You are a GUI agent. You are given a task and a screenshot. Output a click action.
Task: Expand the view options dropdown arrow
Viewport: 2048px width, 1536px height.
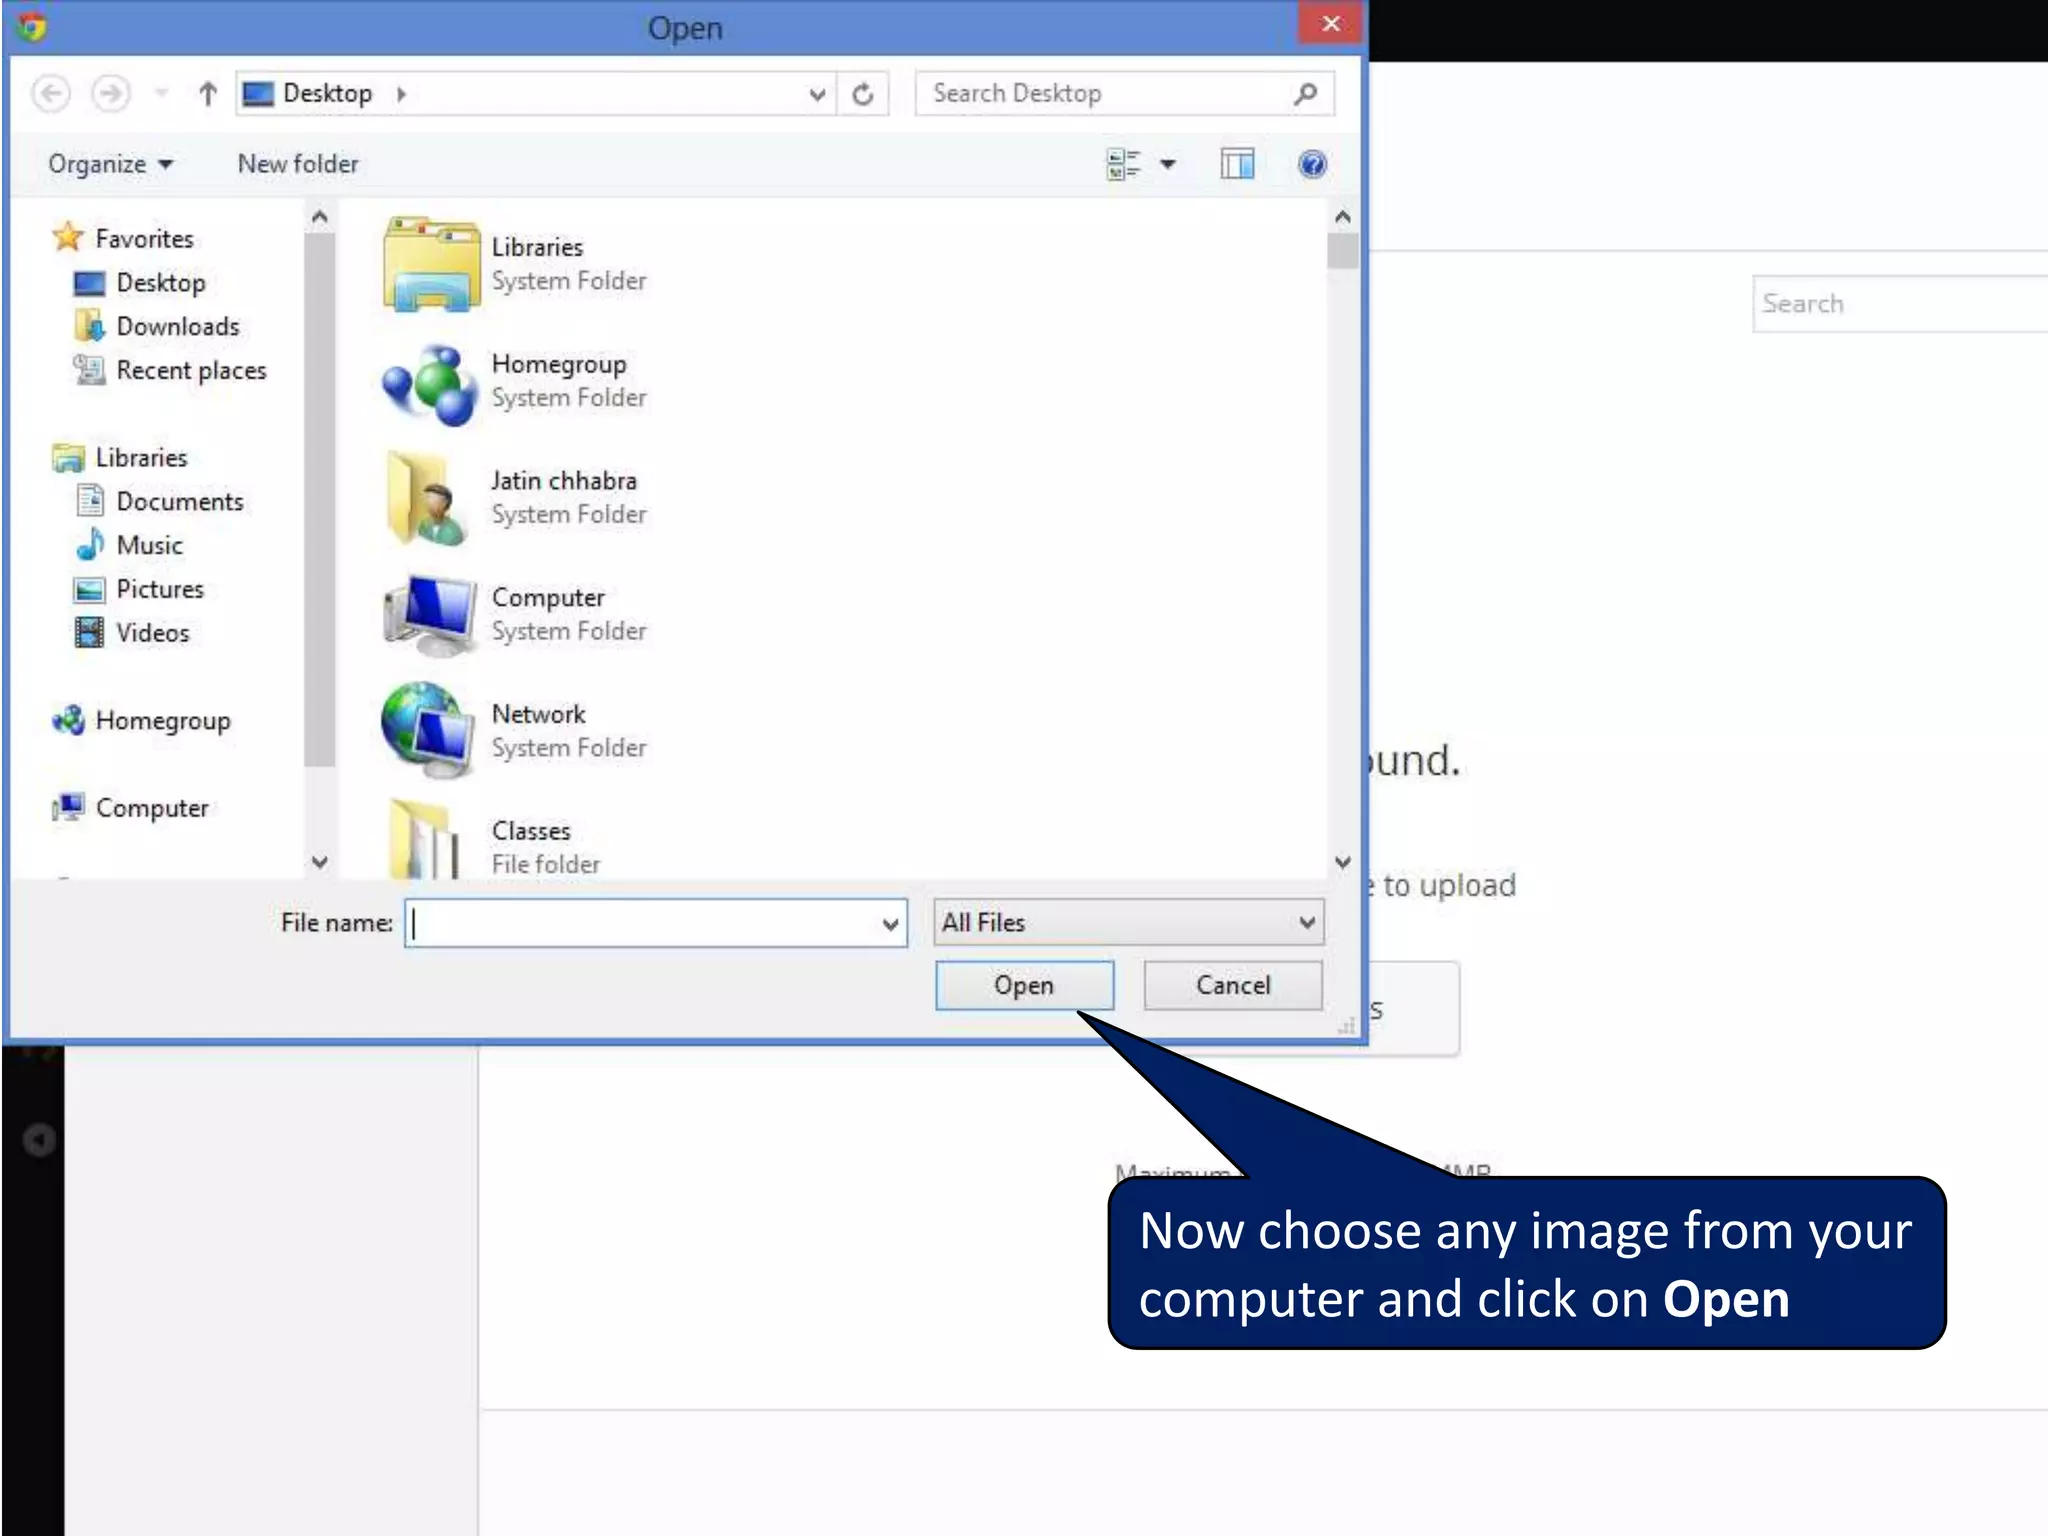(x=1168, y=164)
